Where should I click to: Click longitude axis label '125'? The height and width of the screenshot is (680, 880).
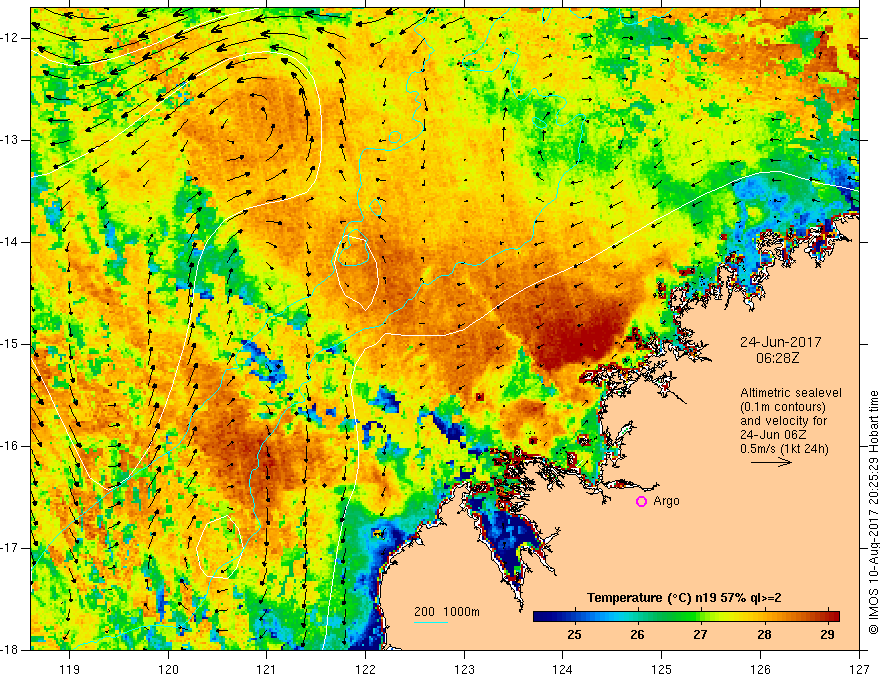coord(662,669)
